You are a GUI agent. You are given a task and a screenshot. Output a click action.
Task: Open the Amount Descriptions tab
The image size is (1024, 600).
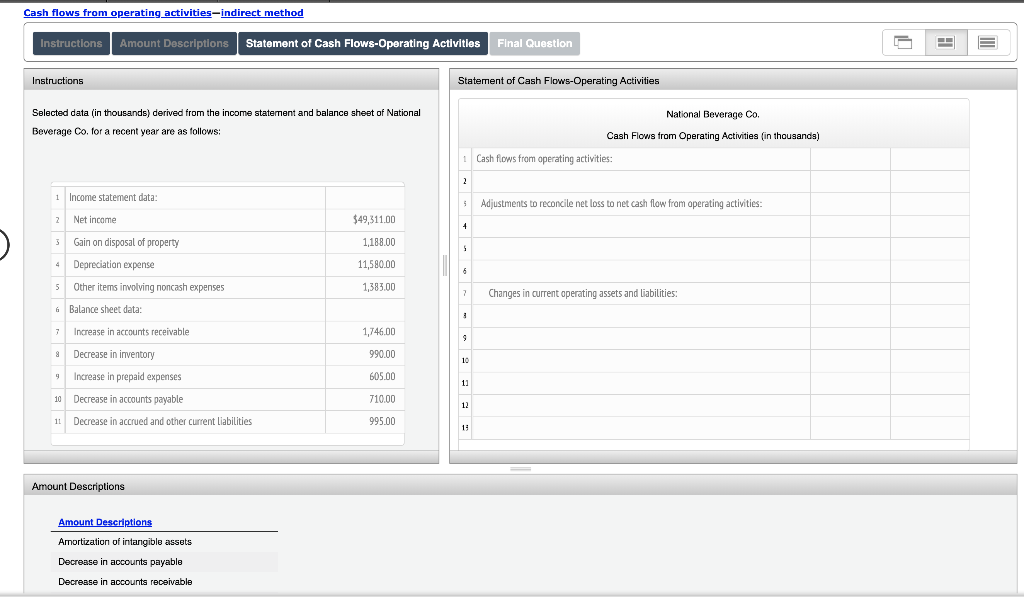[x=173, y=43]
